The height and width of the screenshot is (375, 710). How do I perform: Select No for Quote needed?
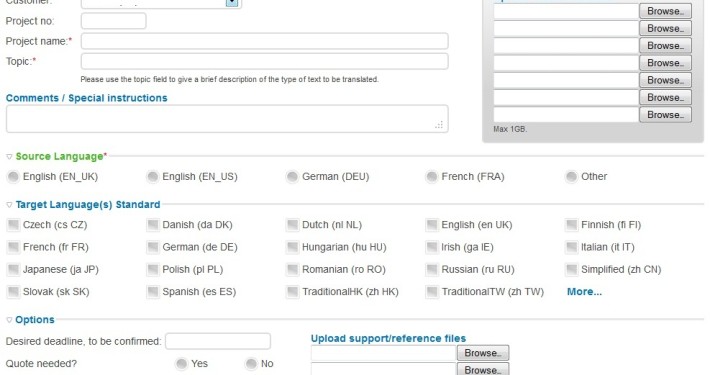251,364
